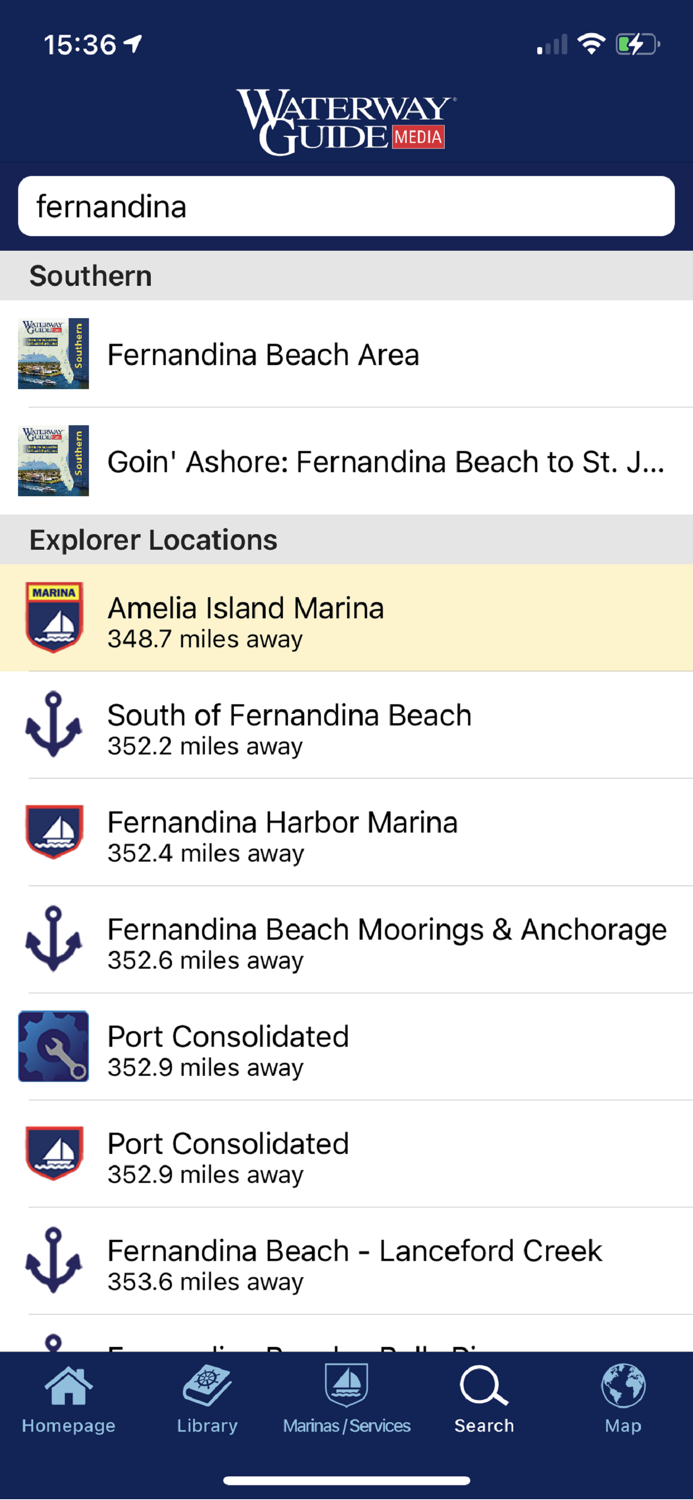
Task: Tap the Waterway Guide Media logo
Action: [346, 122]
